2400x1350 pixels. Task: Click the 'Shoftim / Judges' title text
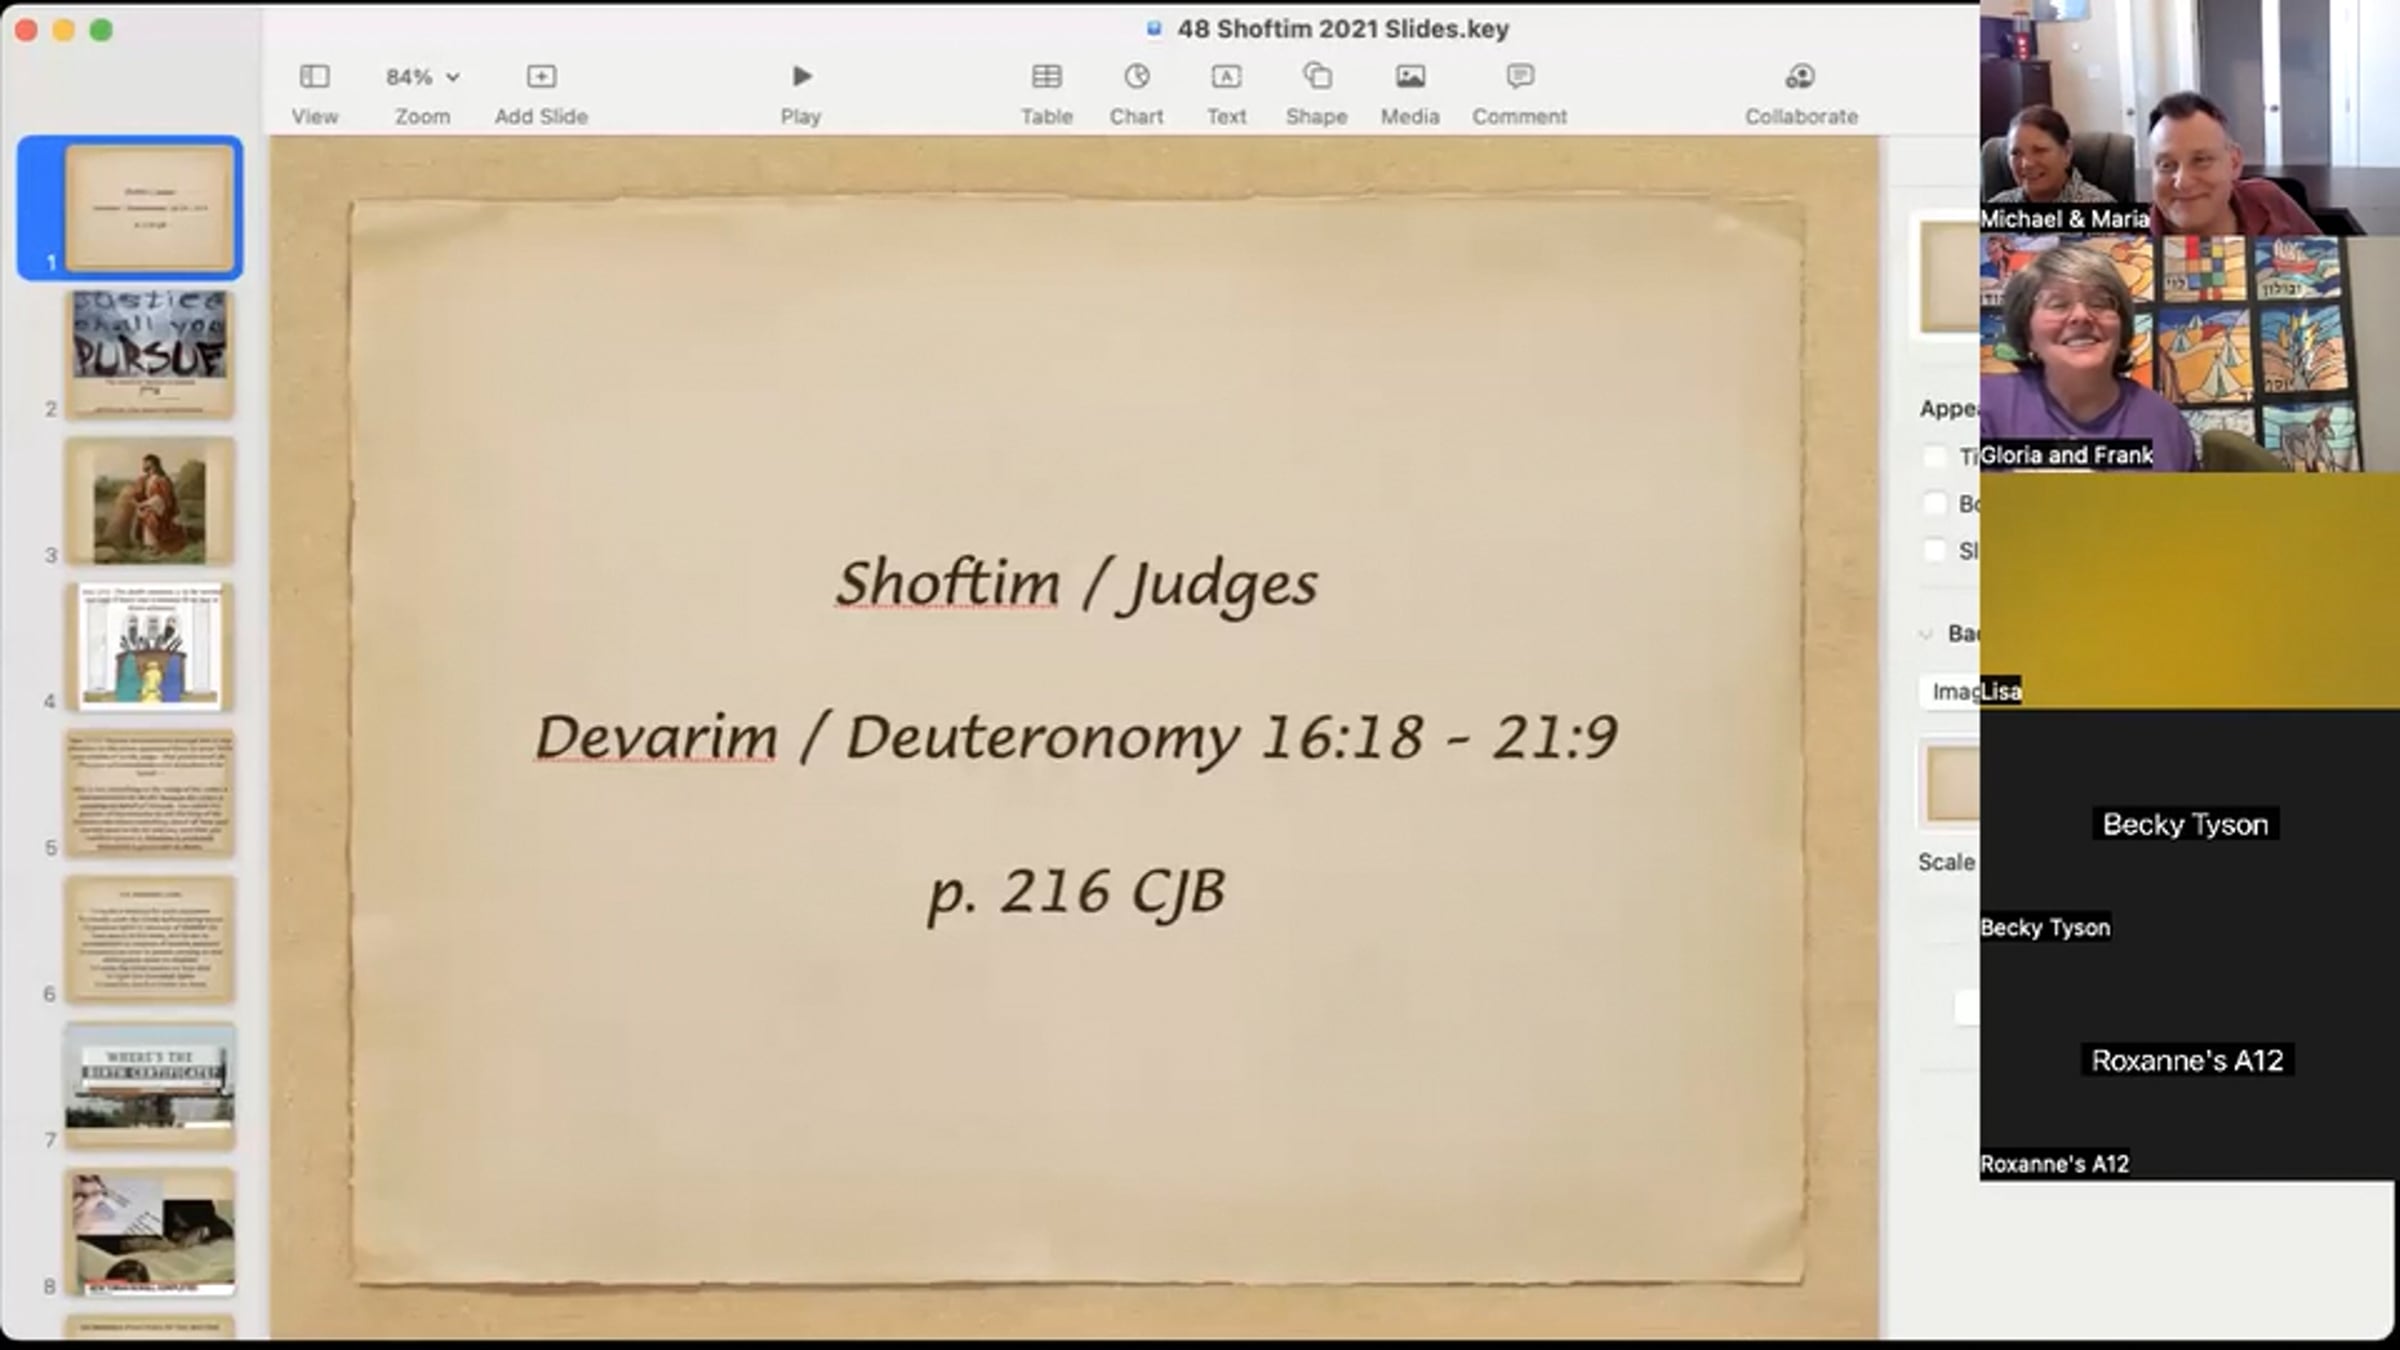pos(1077,584)
